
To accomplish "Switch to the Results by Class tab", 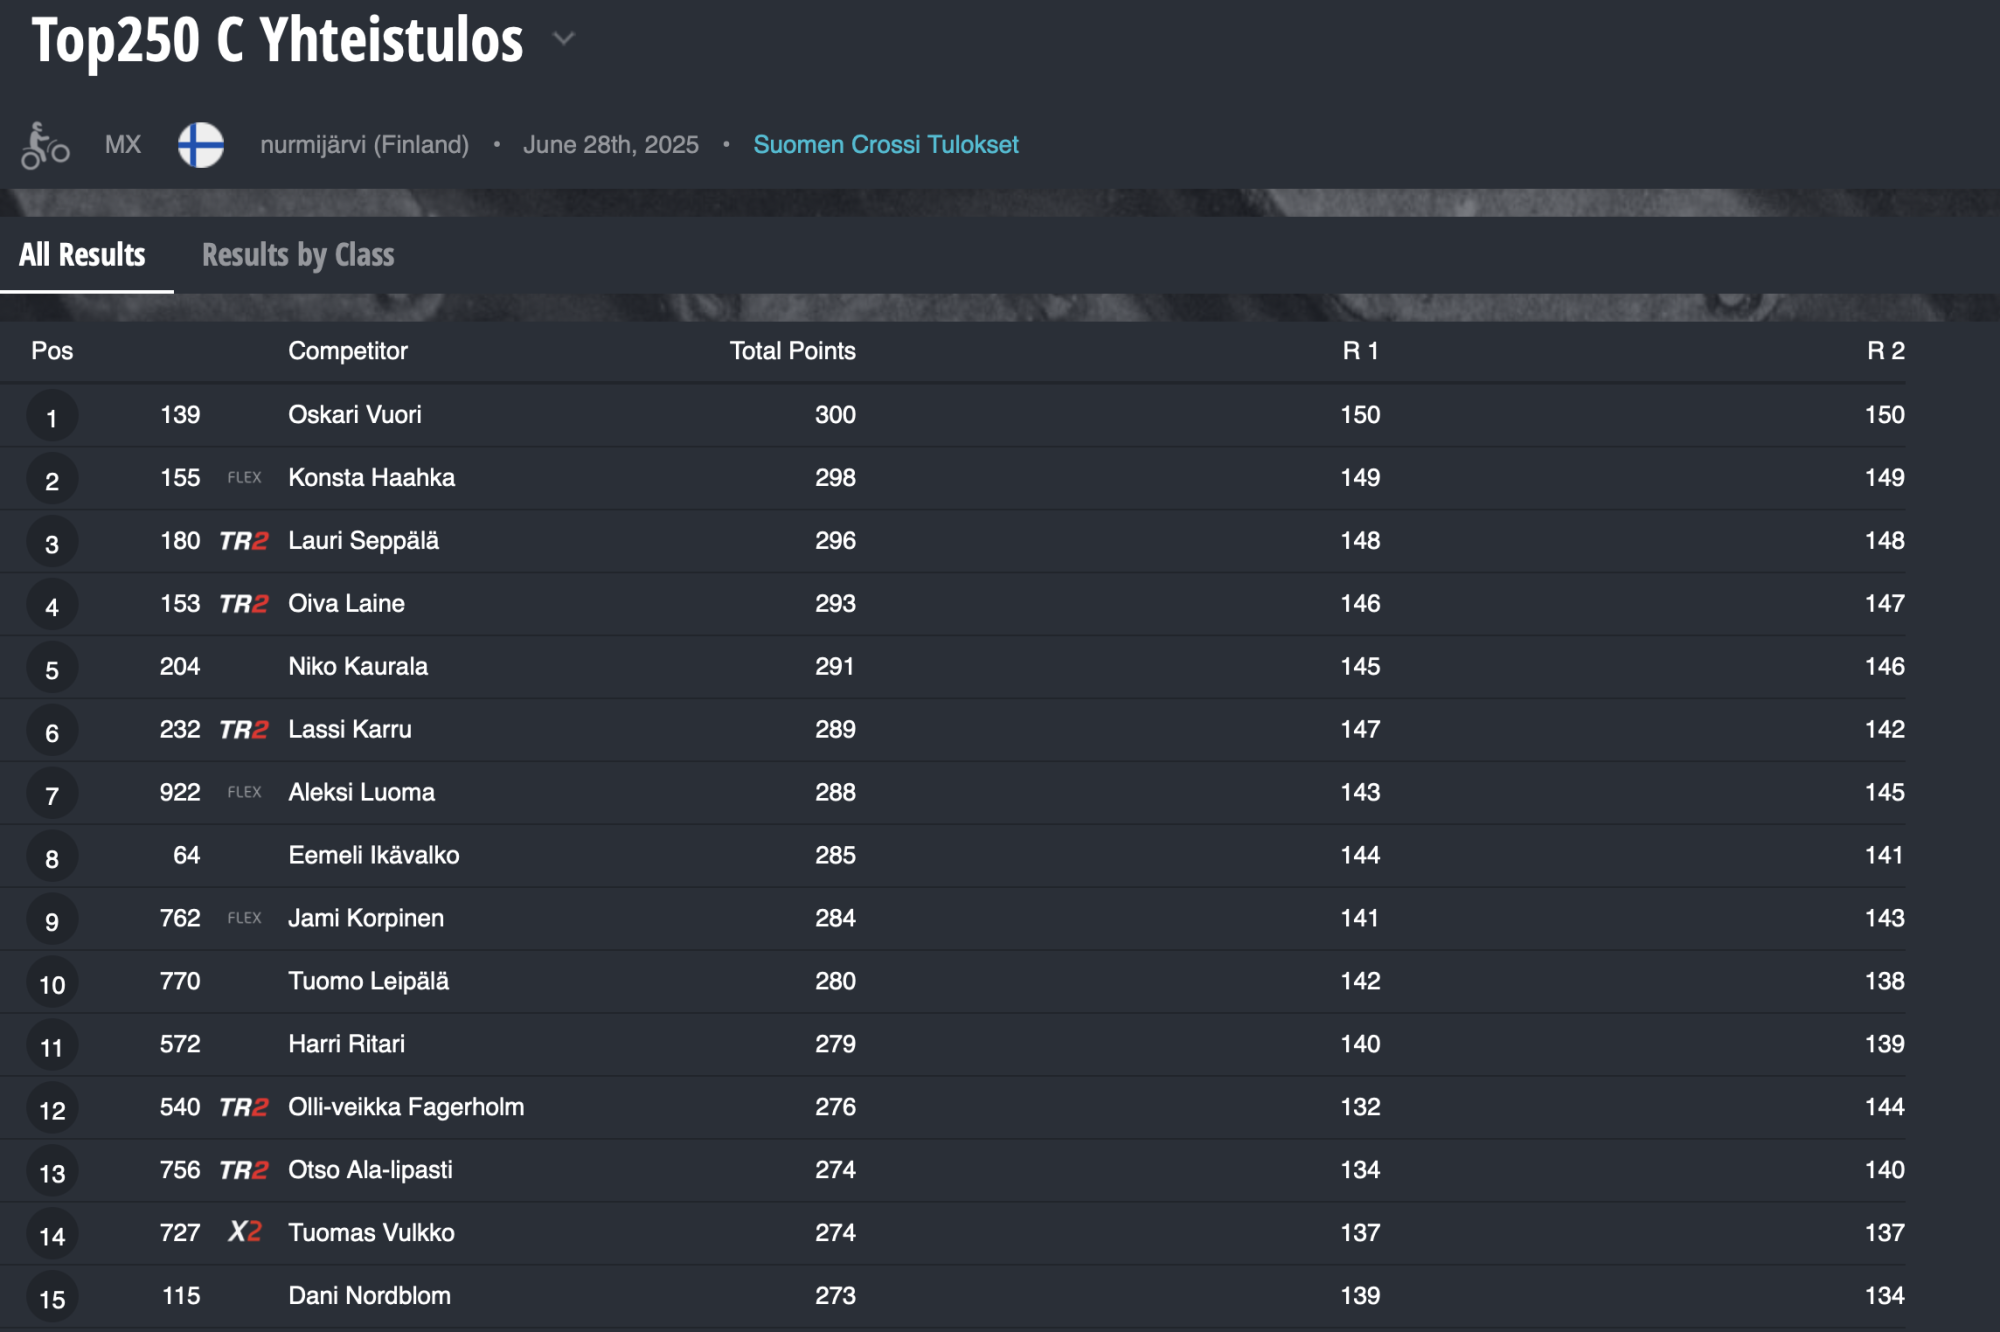I will pos(298,255).
